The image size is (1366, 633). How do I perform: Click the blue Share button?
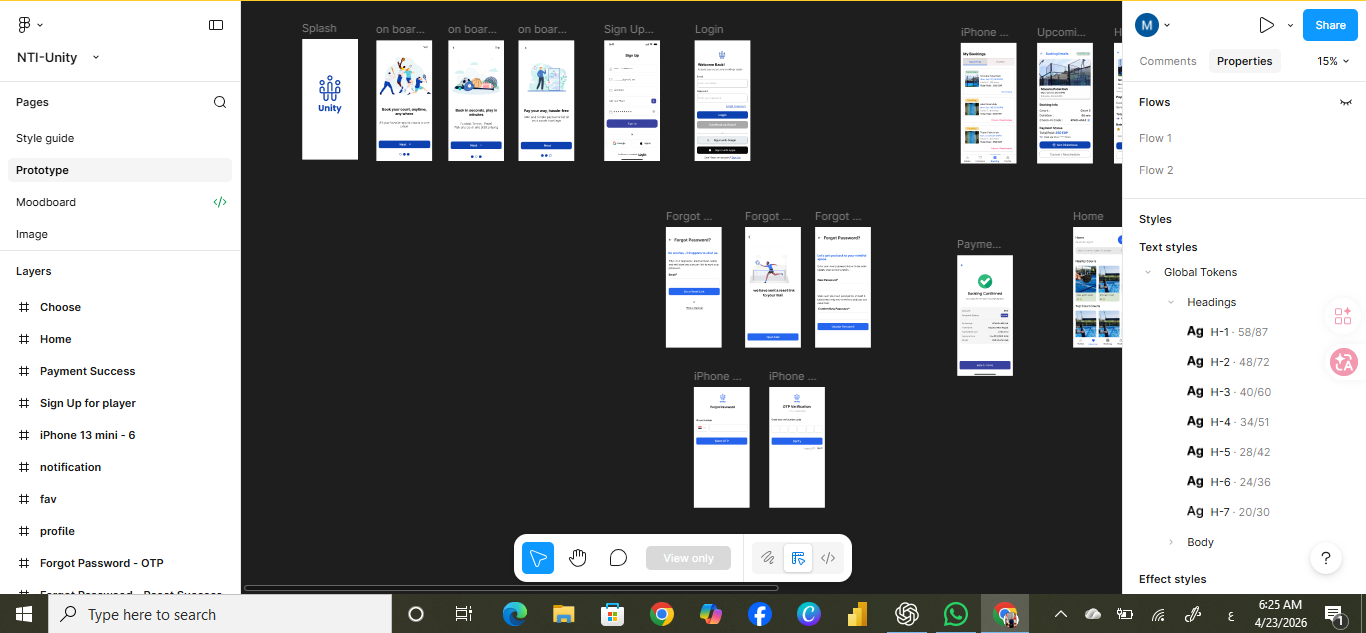point(1330,25)
